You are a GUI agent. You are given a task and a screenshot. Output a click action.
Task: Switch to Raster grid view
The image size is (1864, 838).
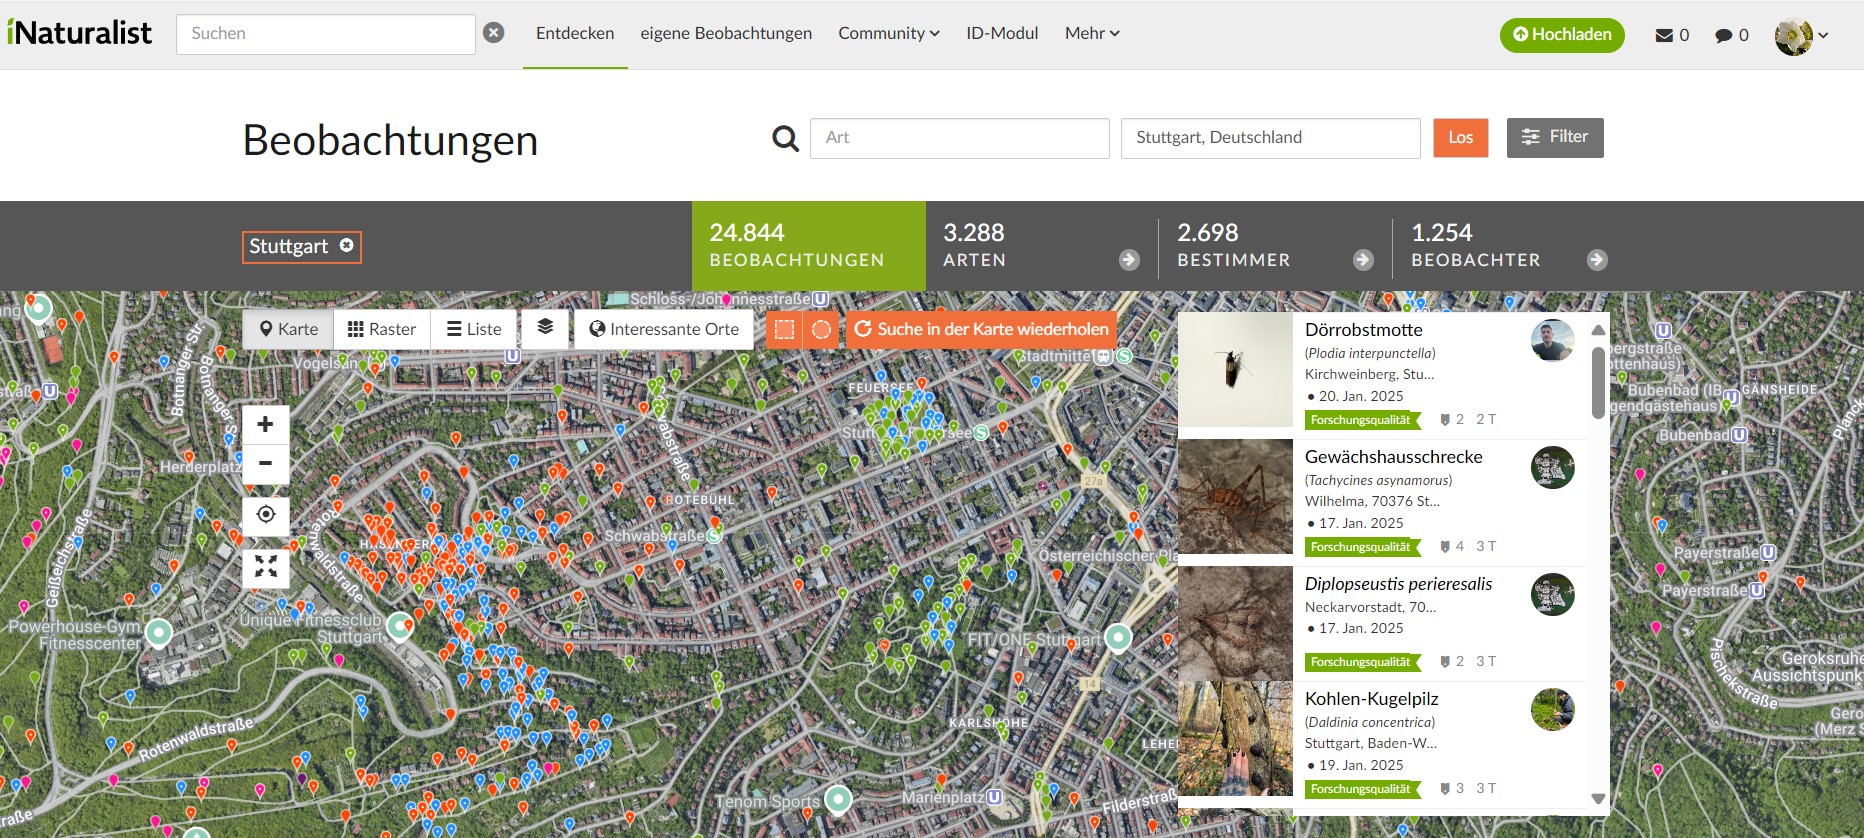tap(382, 329)
